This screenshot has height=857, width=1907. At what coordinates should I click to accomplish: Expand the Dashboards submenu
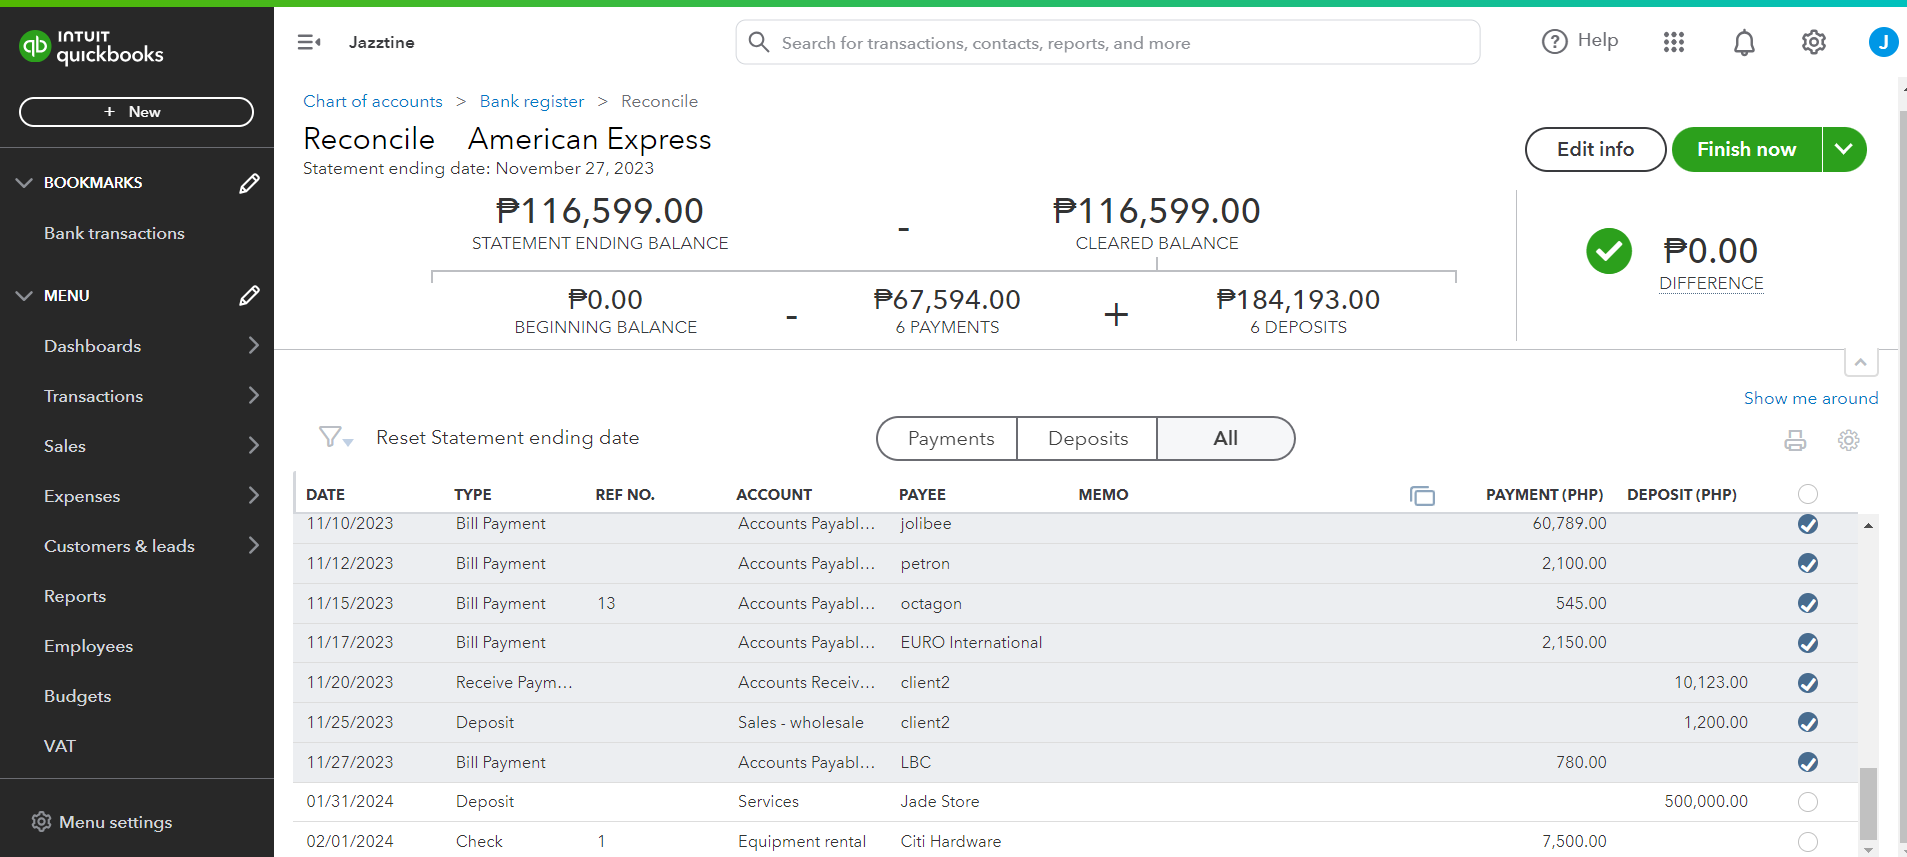[x=253, y=346]
